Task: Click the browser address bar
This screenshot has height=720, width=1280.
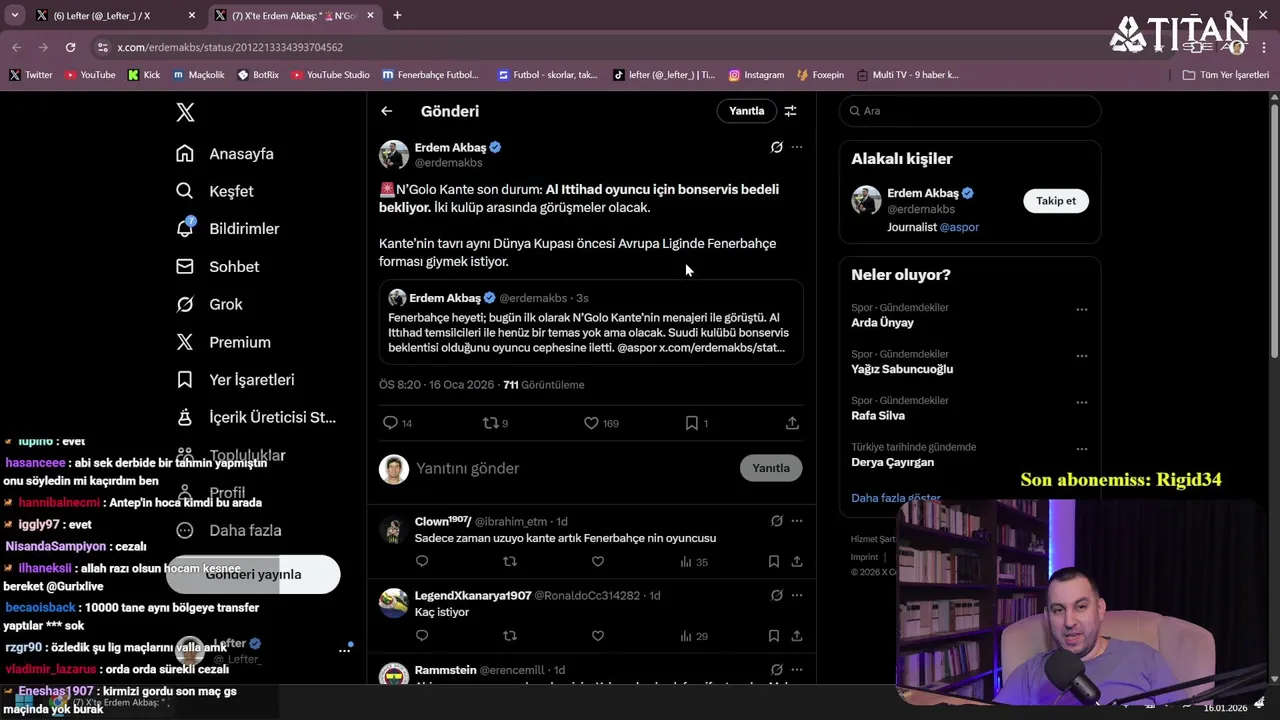Action: pos(600,47)
